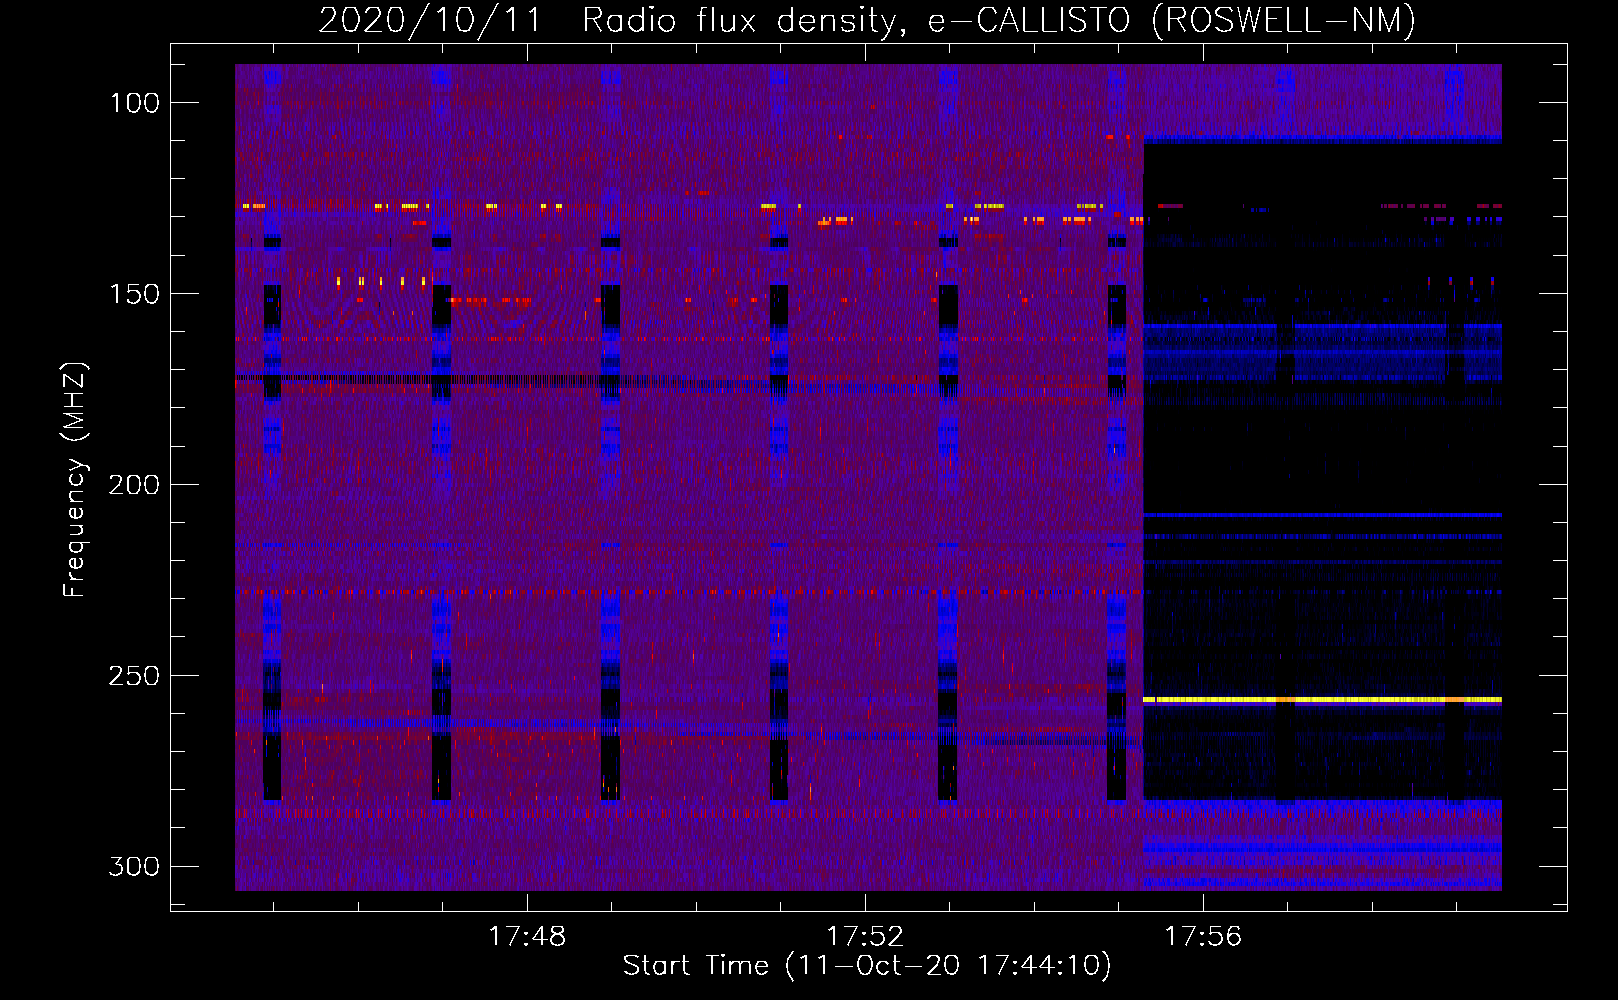Click the 'Frequency (MHZ)' axis label
Viewport: 1618px width, 1000px height.
pos(75,480)
